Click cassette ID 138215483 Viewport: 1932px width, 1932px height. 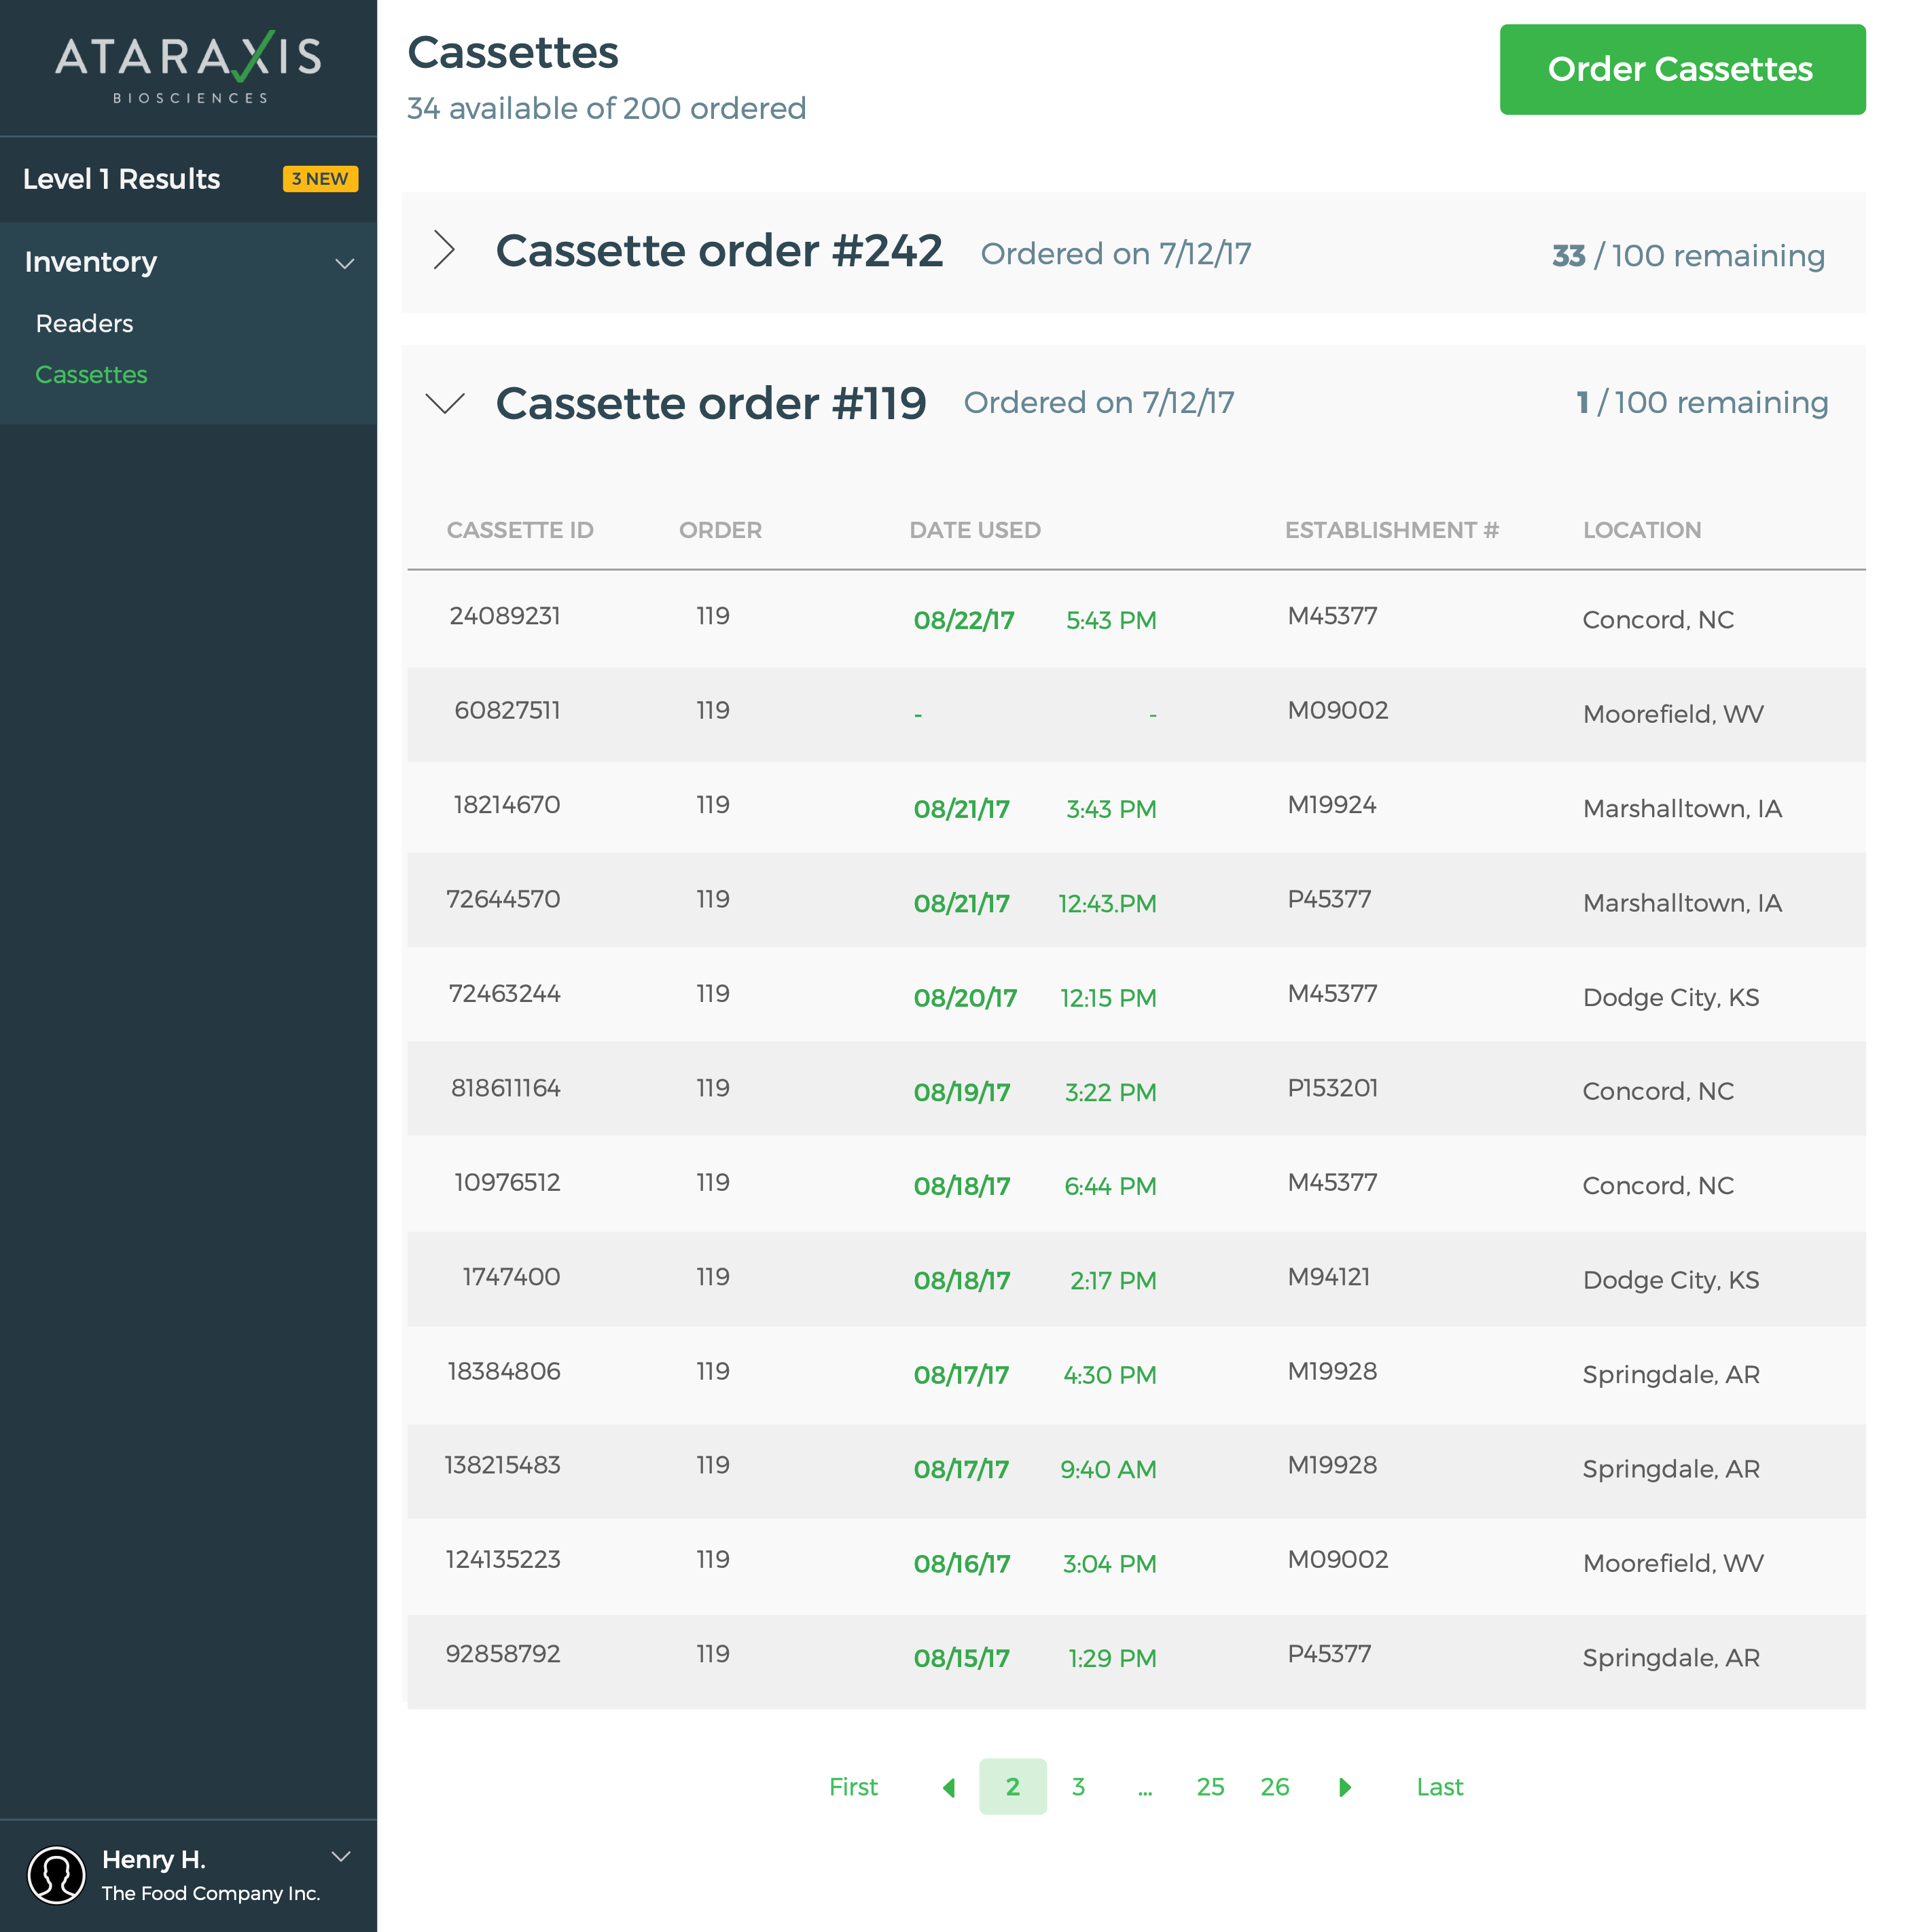[x=502, y=1465]
